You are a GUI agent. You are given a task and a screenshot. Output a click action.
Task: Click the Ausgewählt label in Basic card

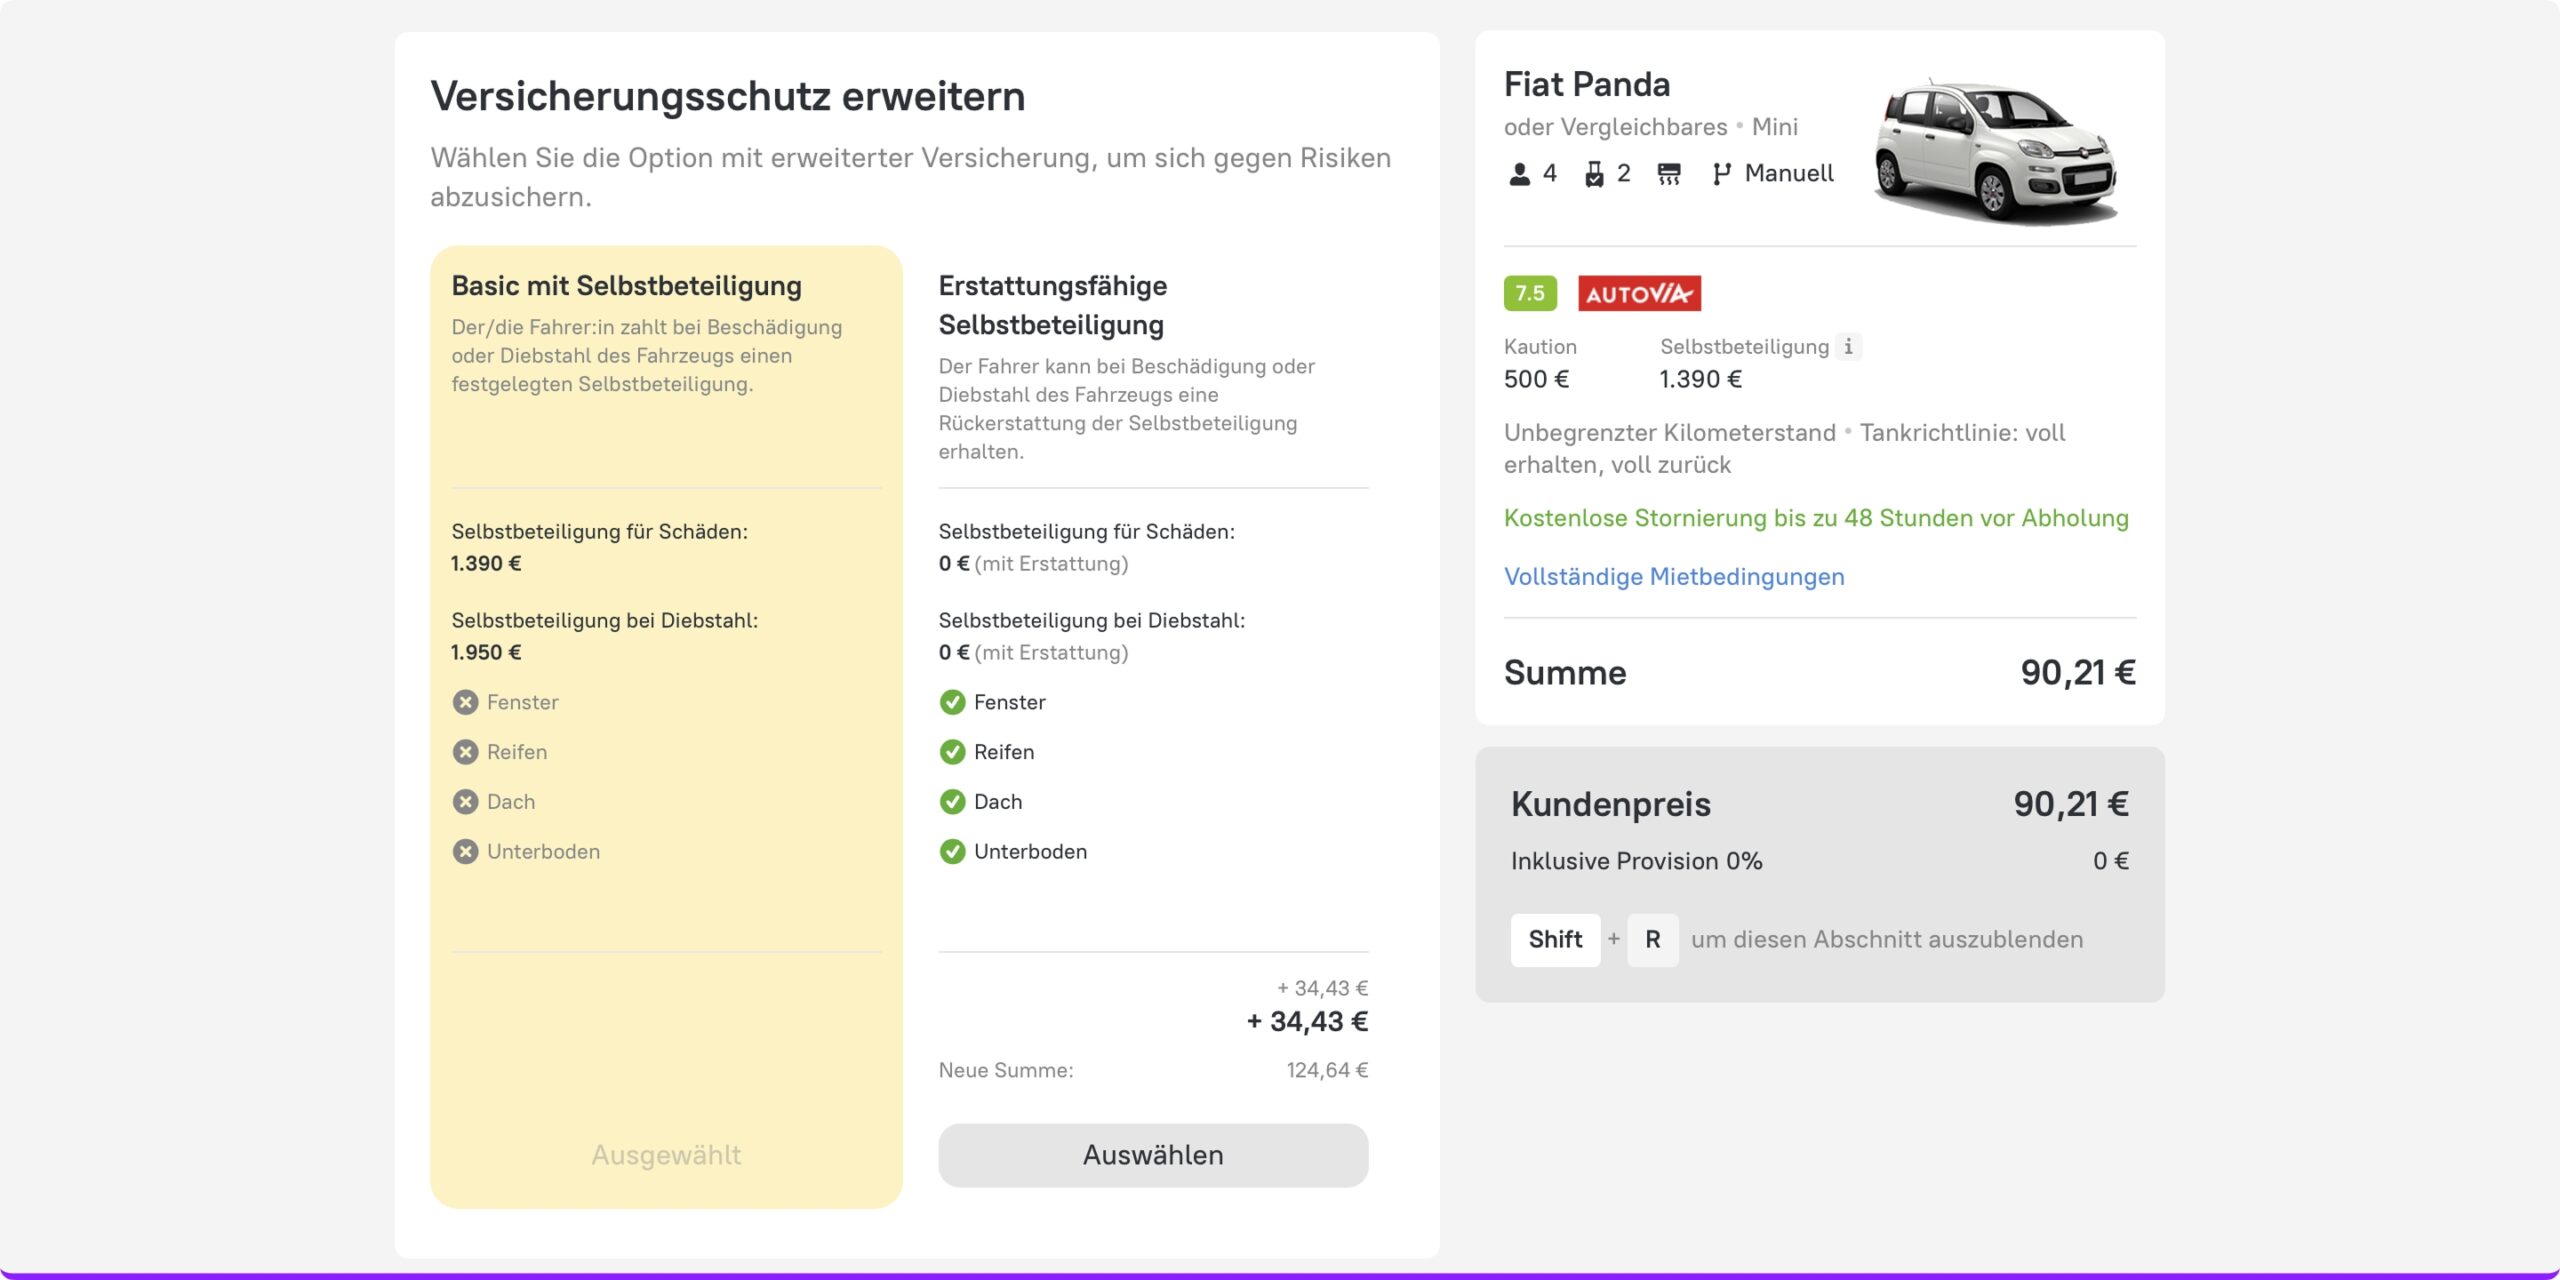pyautogui.click(x=666, y=1155)
